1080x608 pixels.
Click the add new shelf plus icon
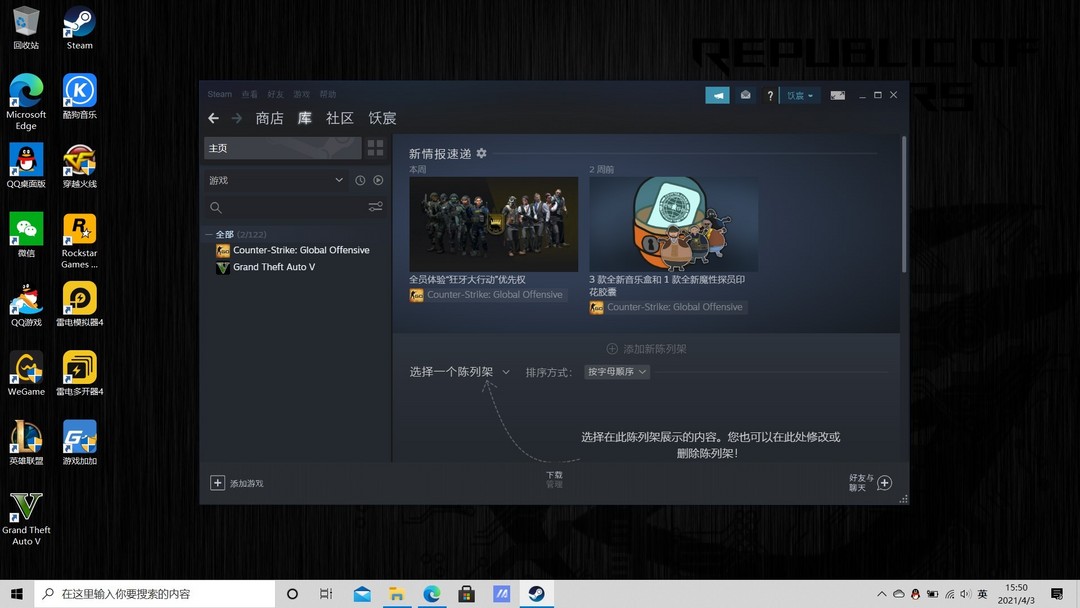click(x=612, y=349)
